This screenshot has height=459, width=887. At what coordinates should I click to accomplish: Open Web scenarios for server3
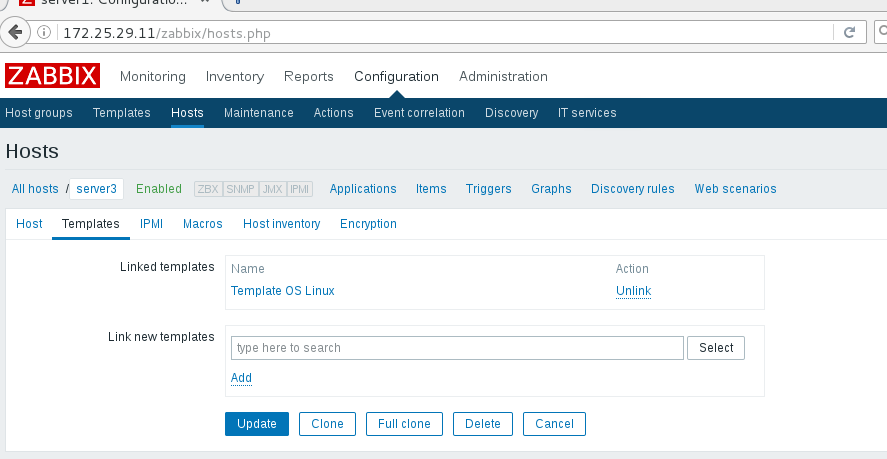pos(735,189)
